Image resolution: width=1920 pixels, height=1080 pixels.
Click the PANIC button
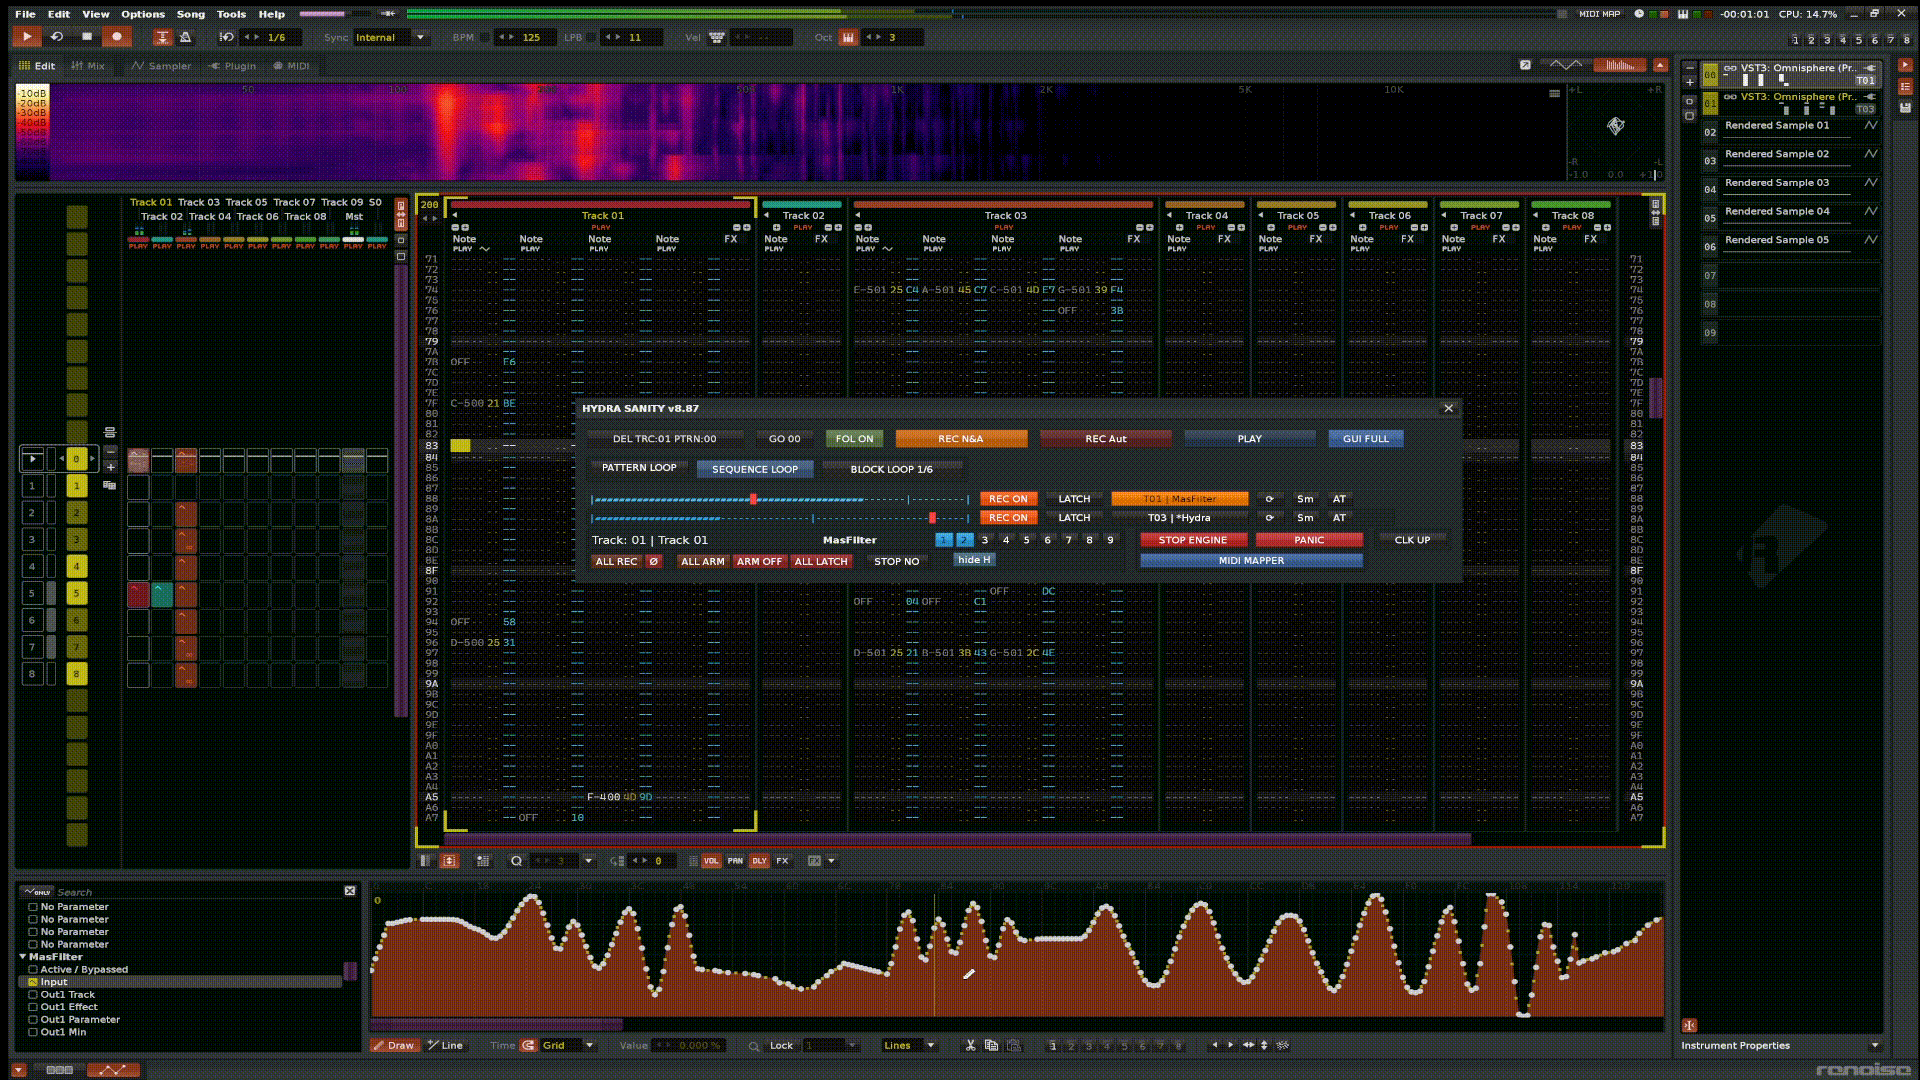[x=1309, y=540]
